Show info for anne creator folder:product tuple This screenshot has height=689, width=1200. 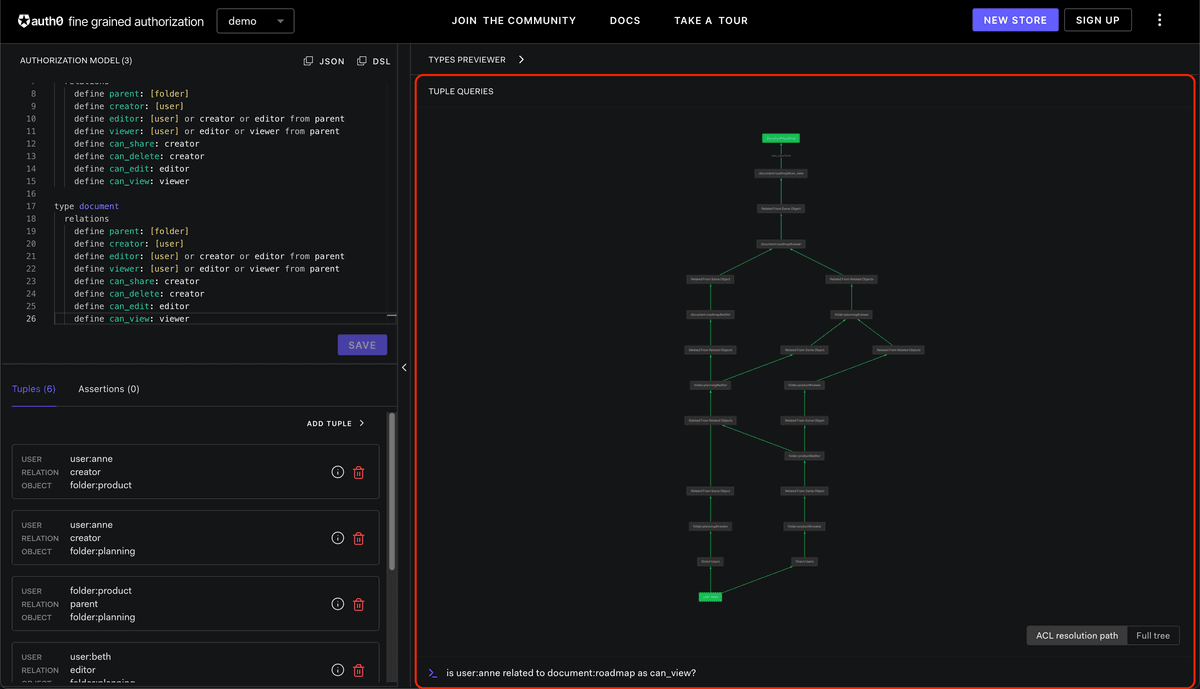click(x=338, y=472)
